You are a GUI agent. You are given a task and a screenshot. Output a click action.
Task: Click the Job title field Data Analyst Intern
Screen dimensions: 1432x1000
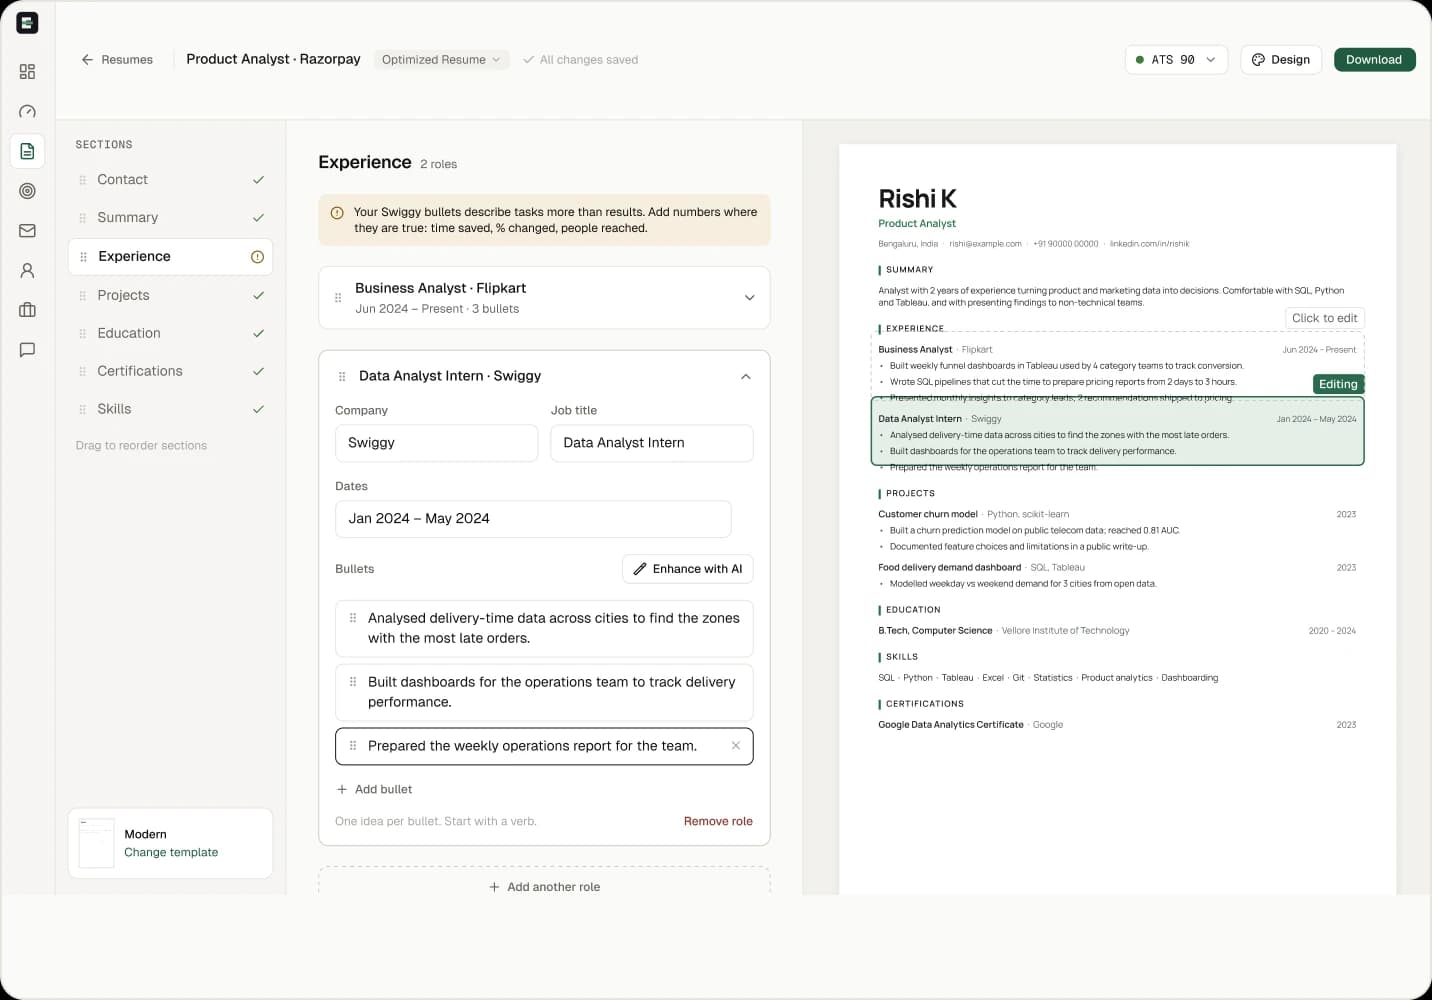click(x=652, y=443)
